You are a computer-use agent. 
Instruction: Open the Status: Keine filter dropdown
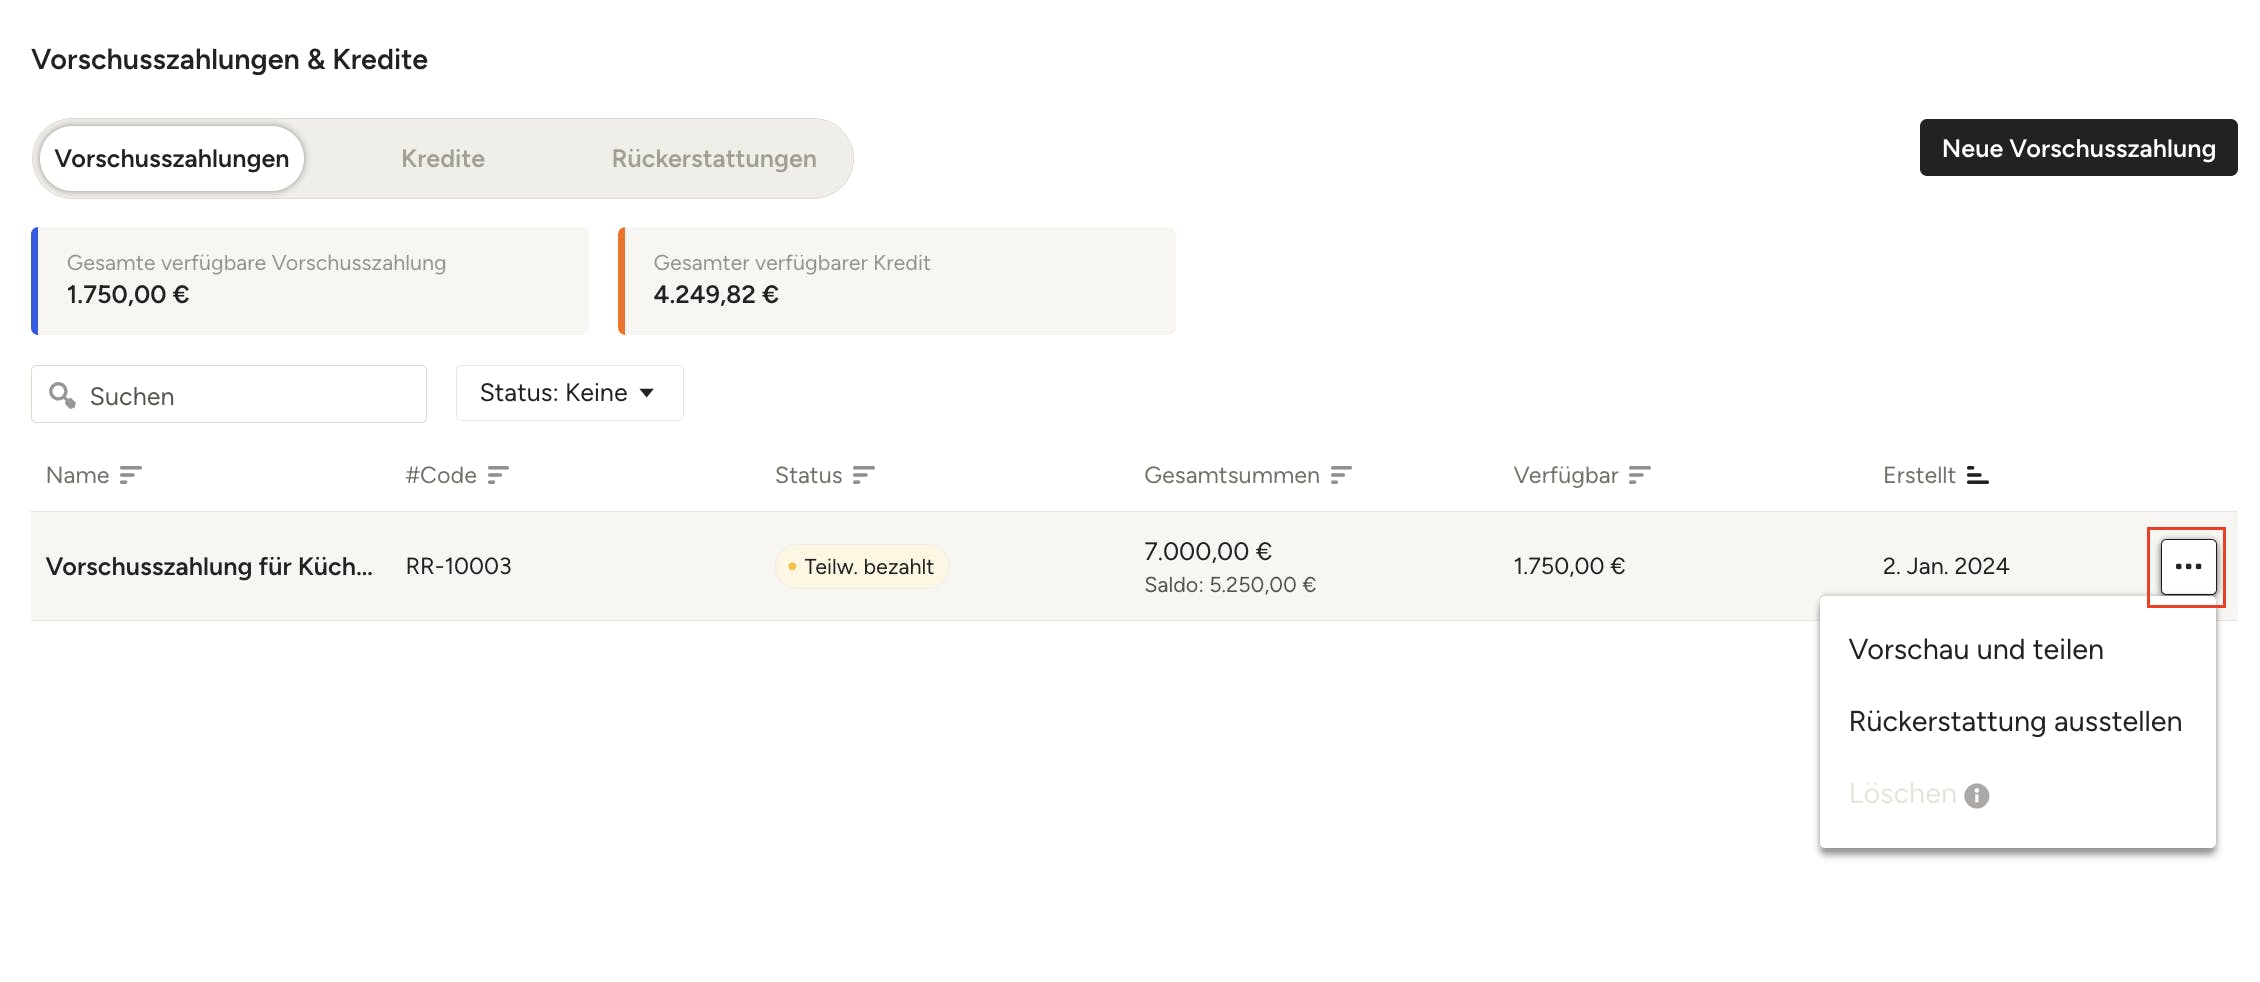tap(569, 393)
